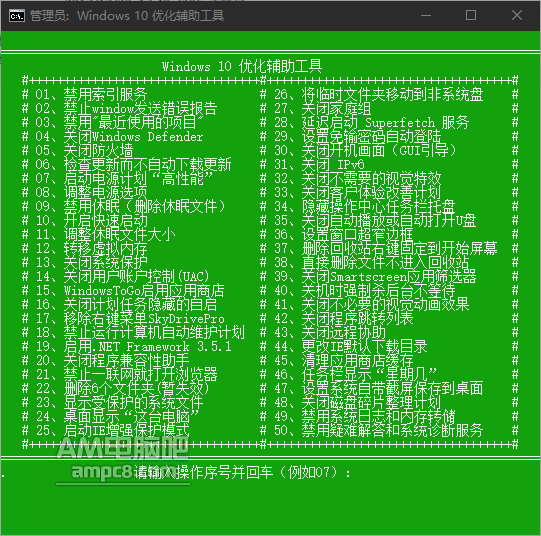Click option 37 删除回收站右键固定到开始屏幕
This screenshot has height=536, width=541.
pos(386,249)
